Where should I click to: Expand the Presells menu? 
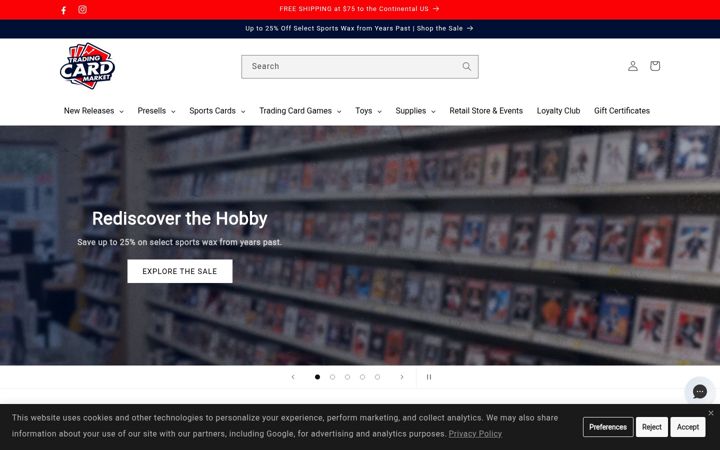pos(157,111)
